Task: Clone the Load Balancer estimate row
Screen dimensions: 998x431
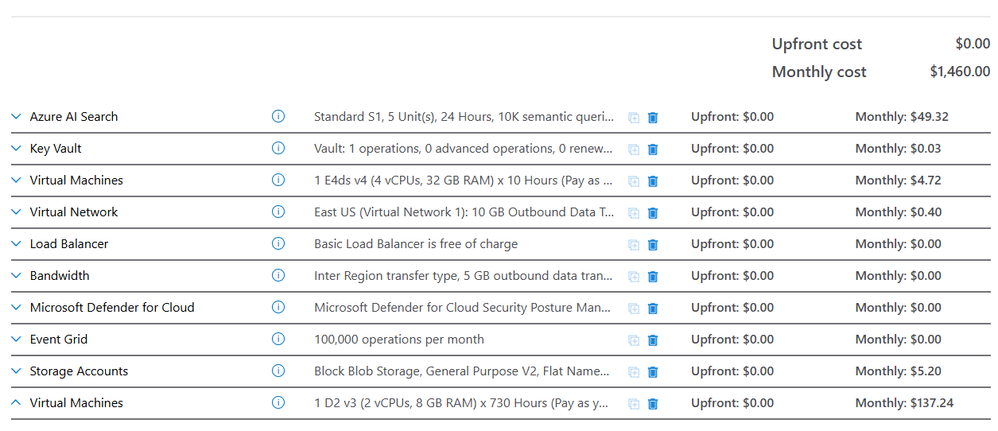Action: pyautogui.click(x=633, y=245)
